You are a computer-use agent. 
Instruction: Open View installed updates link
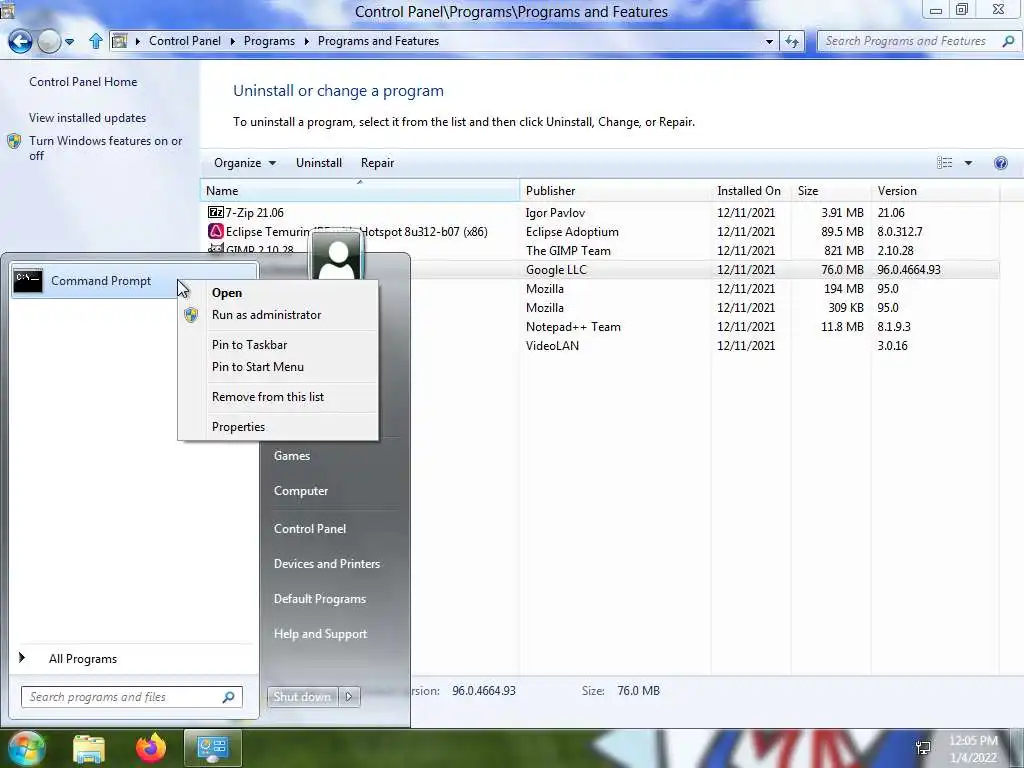(x=88, y=118)
